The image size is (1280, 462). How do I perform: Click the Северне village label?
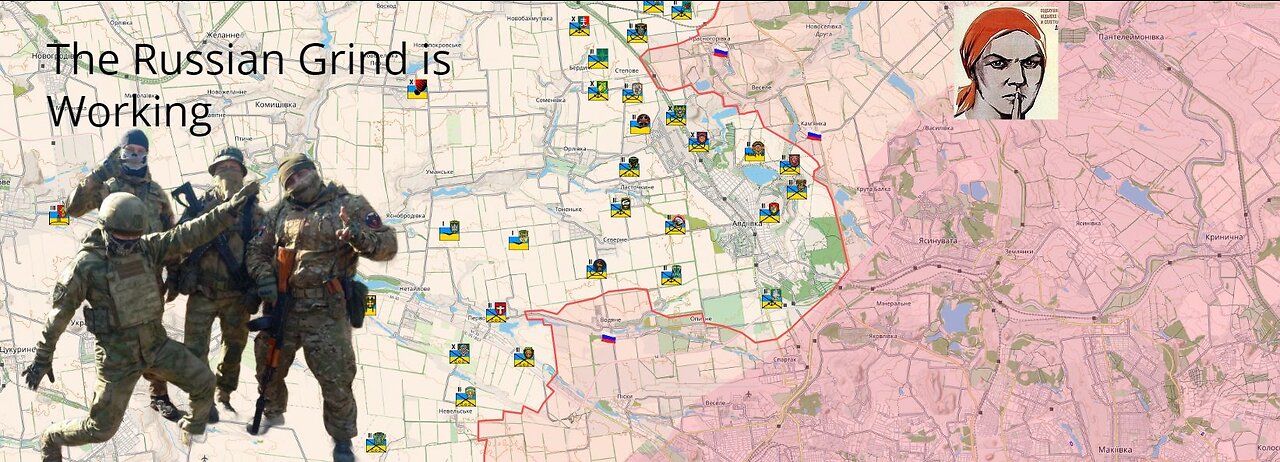[x=616, y=239]
